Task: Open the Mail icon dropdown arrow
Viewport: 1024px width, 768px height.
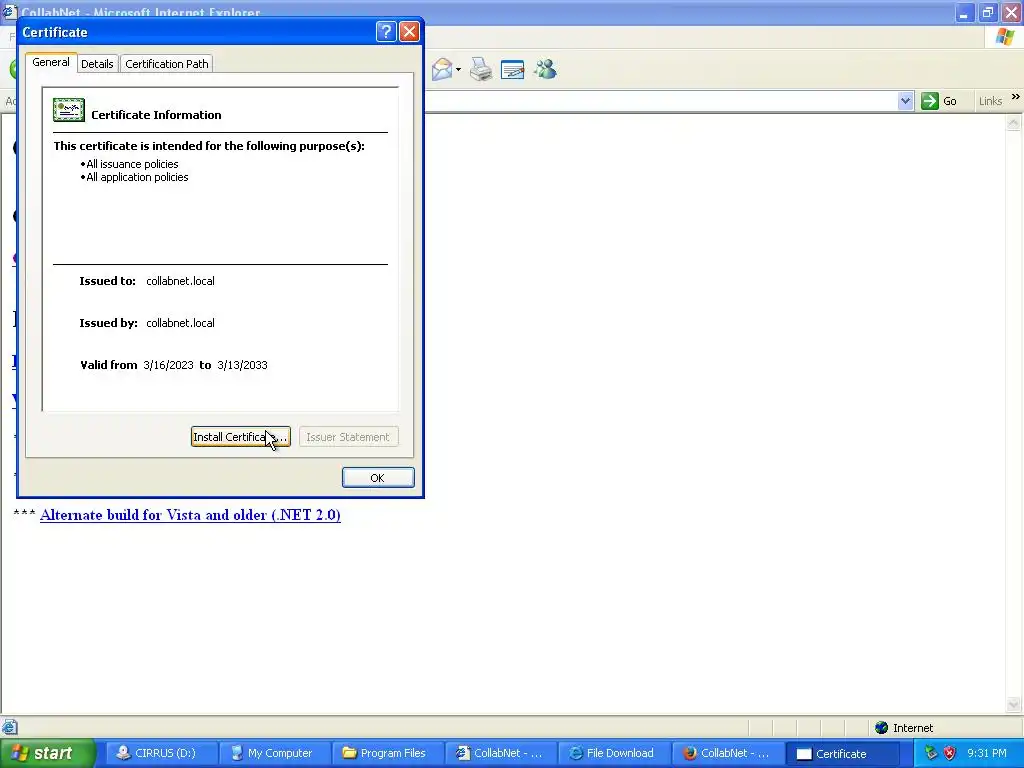Action: tap(458, 69)
